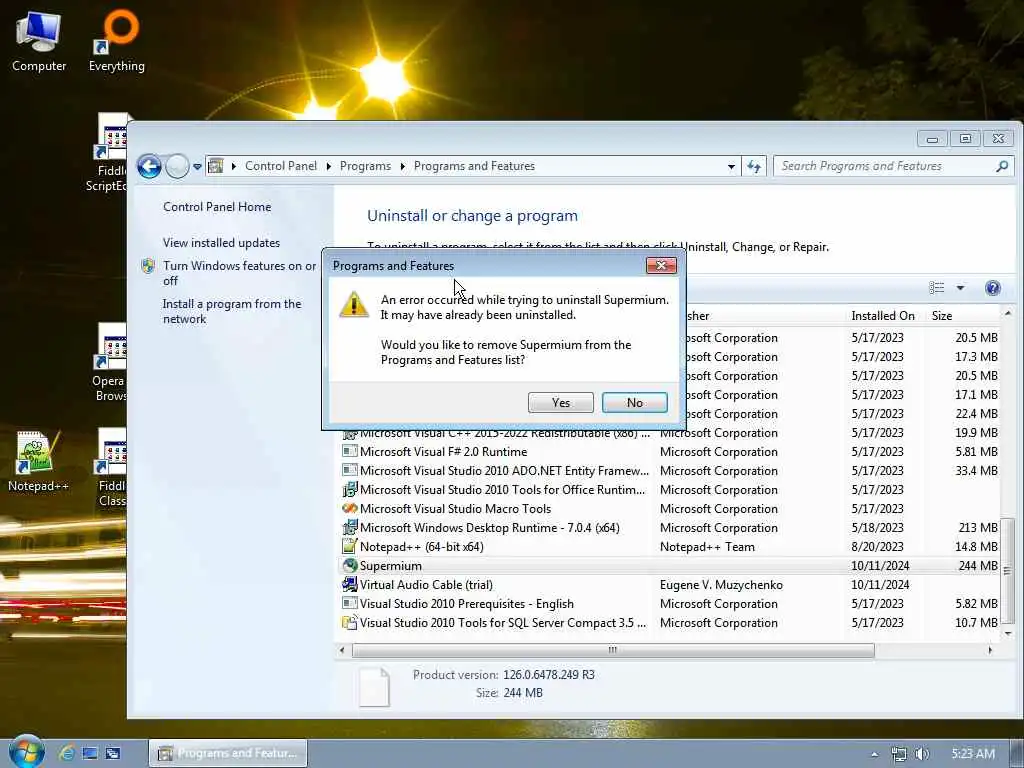Viewport: 1024px width, 768px height.
Task: Click the Switch between windows quick launch icon
Action: point(113,753)
